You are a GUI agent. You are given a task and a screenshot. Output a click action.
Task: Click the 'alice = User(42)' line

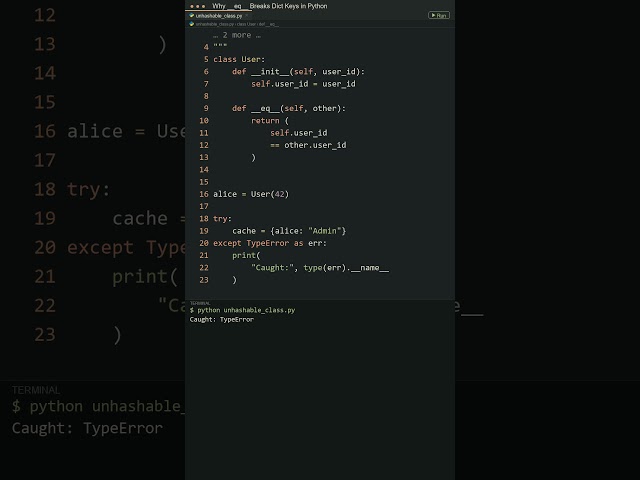pyautogui.click(x=251, y=194)
